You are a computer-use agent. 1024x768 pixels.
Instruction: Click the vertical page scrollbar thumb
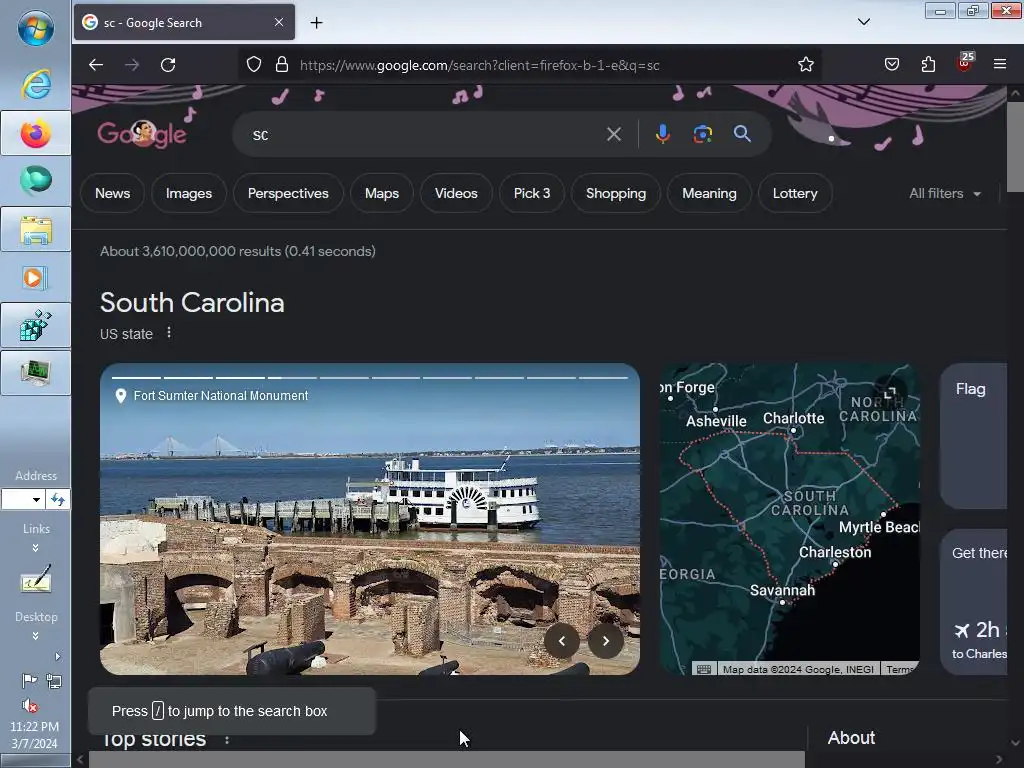coord(1016,148)
